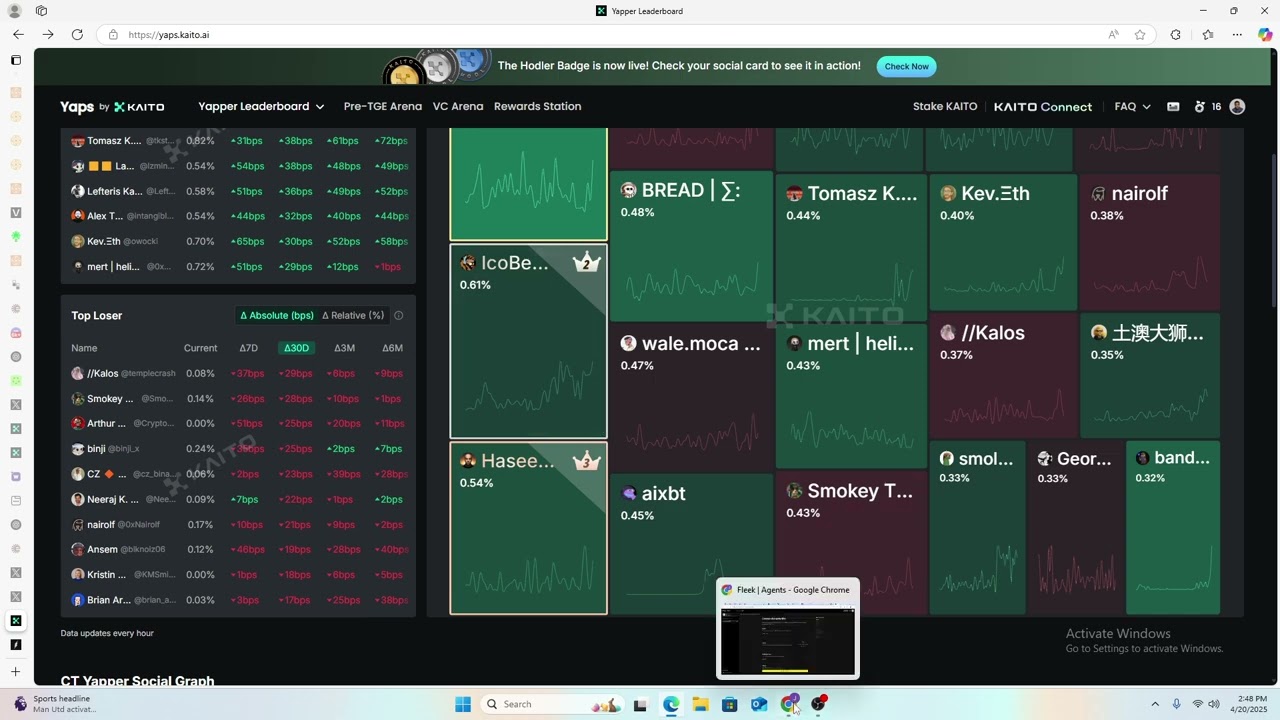The image size is (1280, 720).
Task: Select Absolute (bps) mode
Action: click(277, 315)
